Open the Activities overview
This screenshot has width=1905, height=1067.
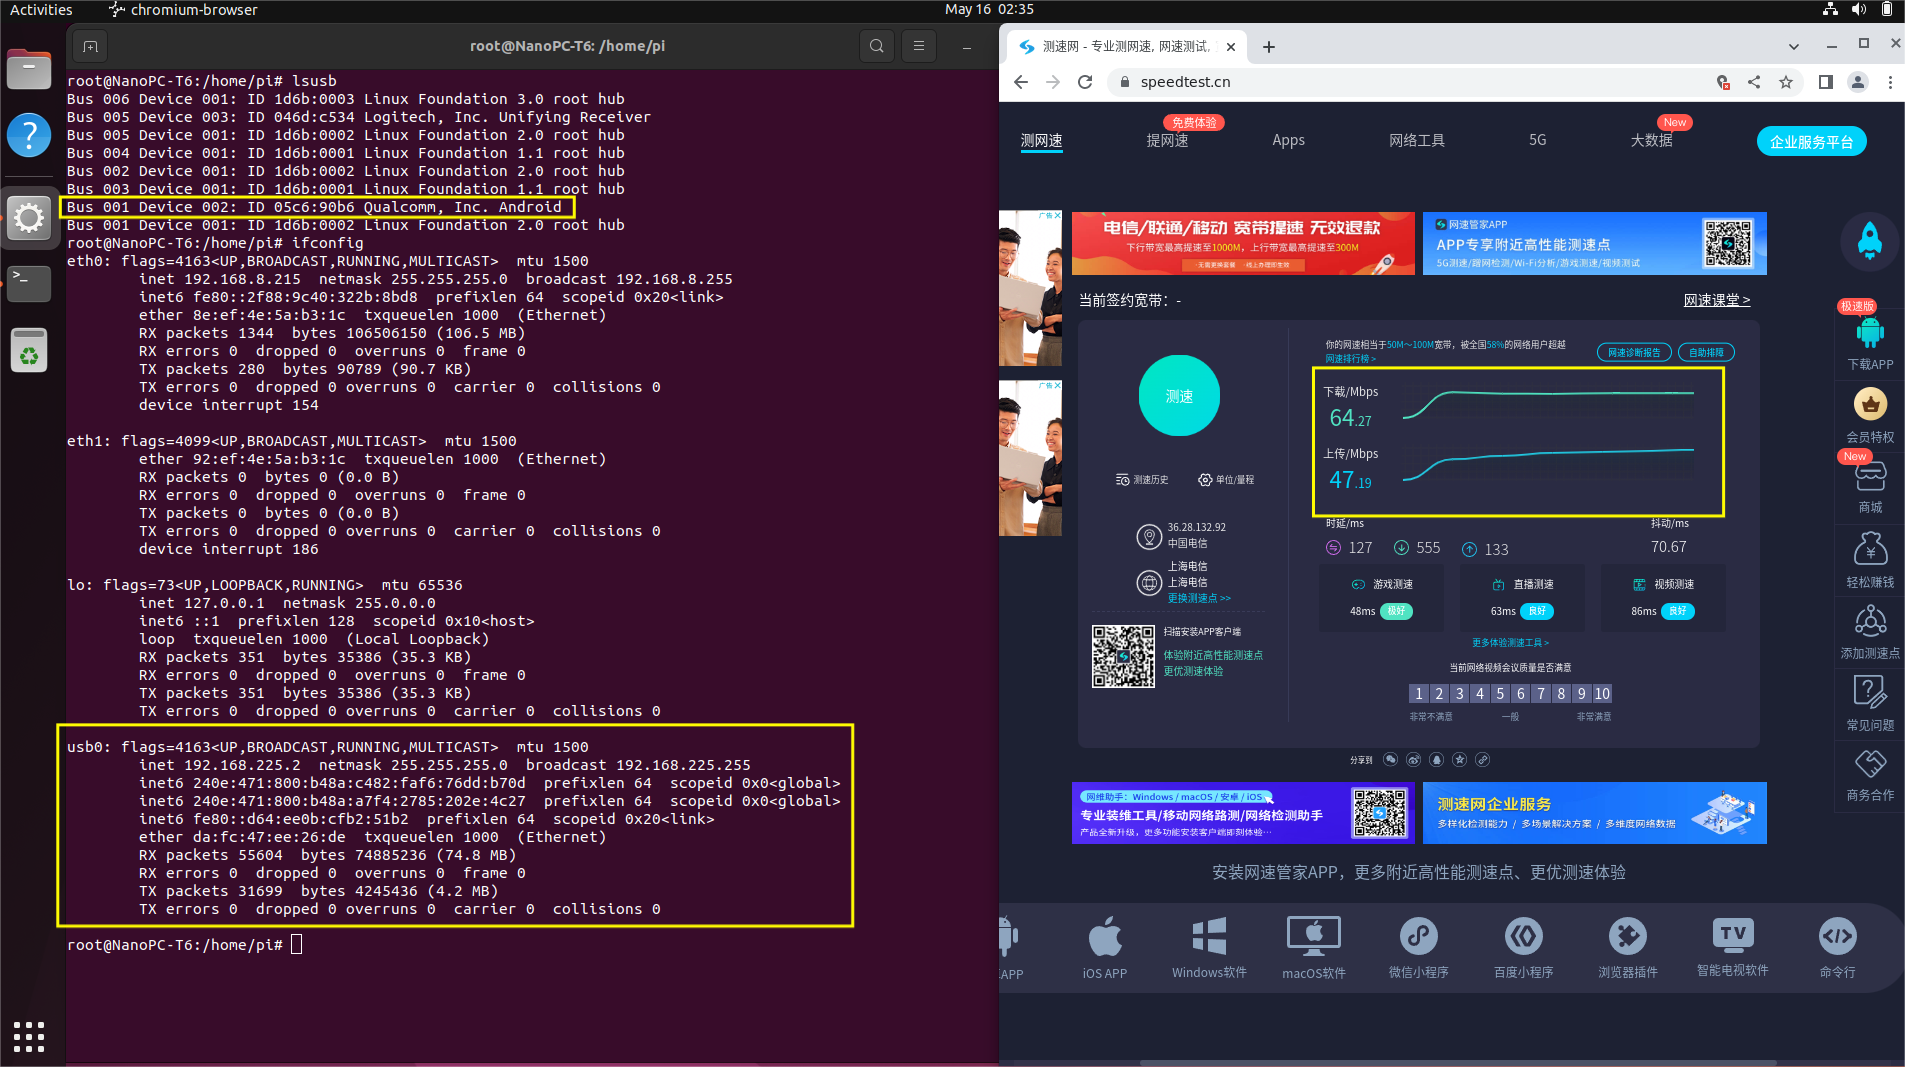pos(41,9)
